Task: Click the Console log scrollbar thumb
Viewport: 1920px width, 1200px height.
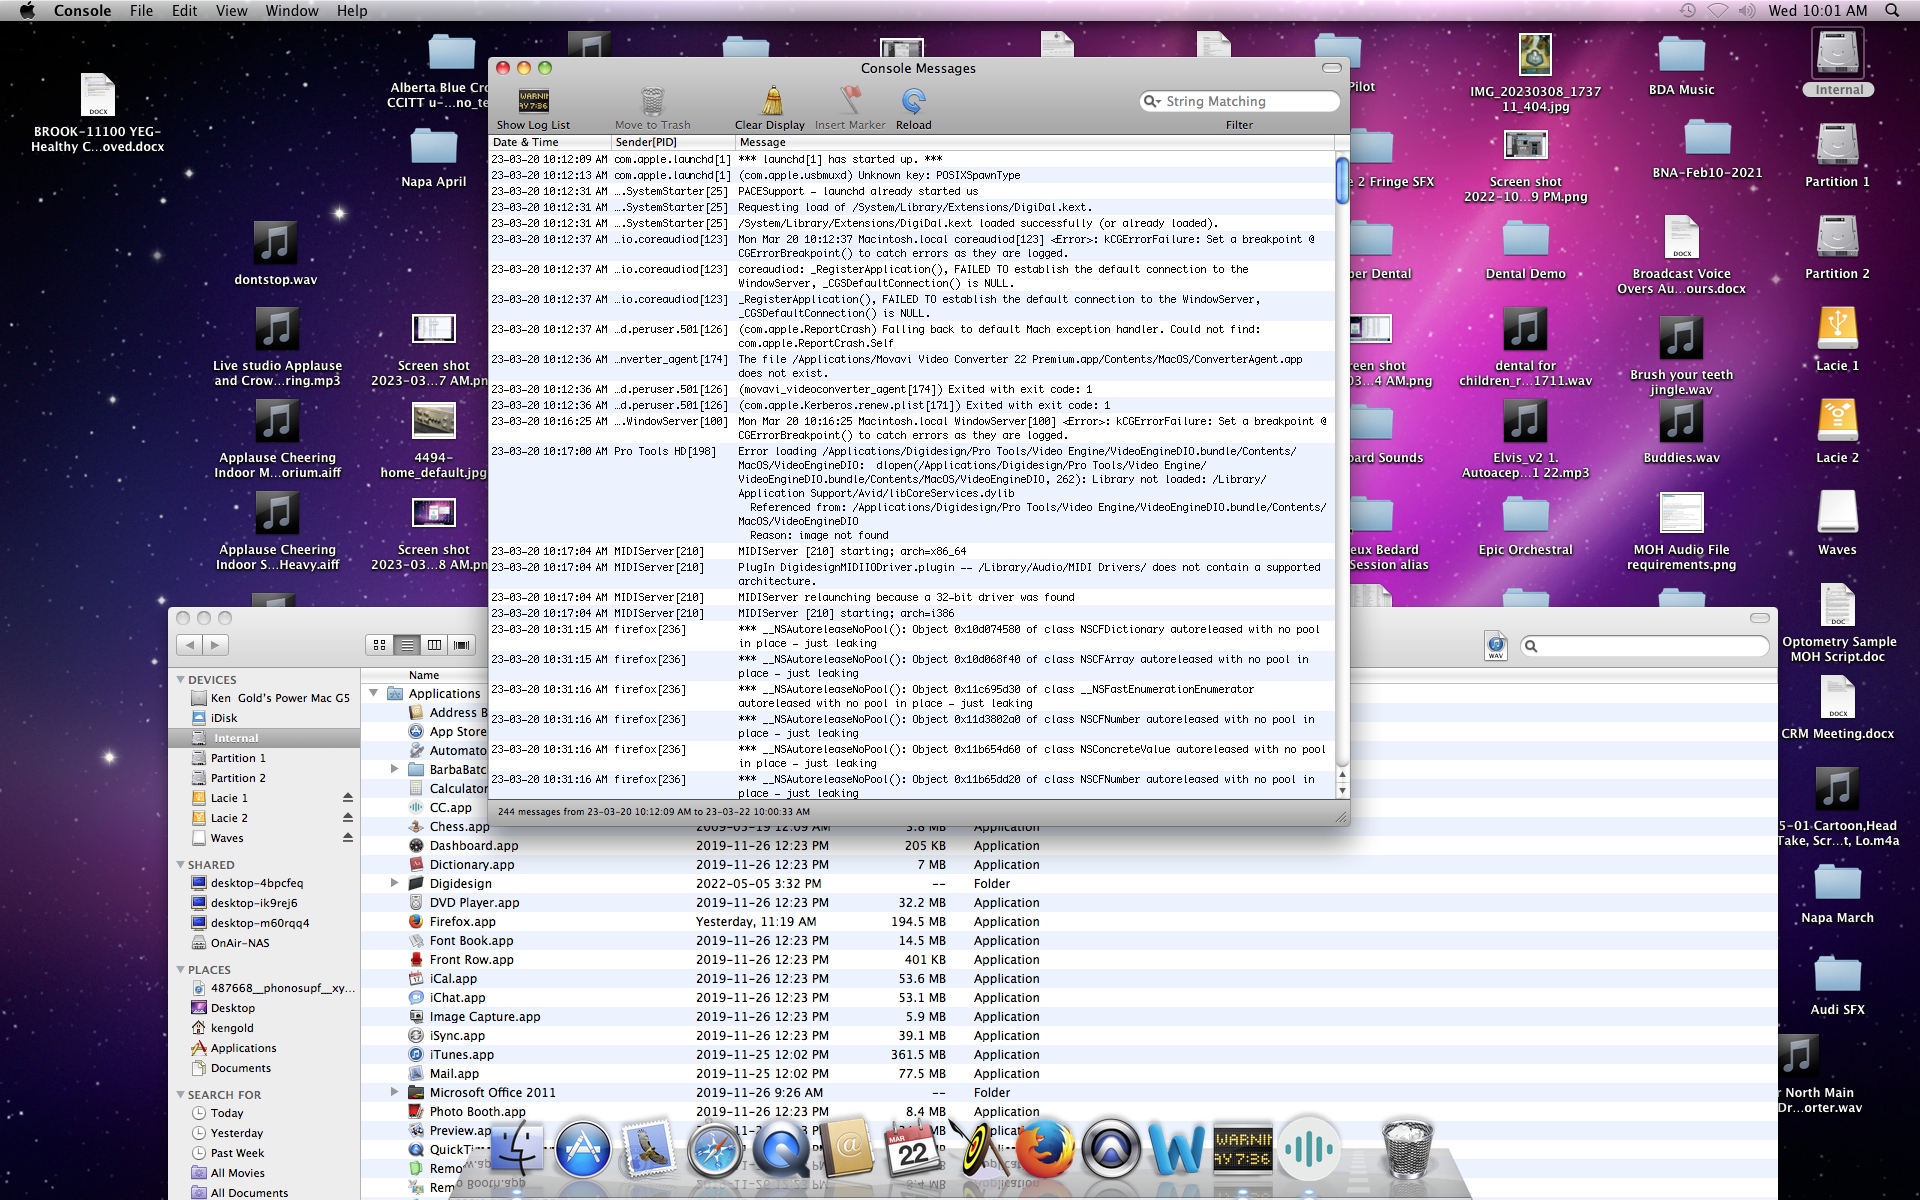Action: tap(1342, 180)
